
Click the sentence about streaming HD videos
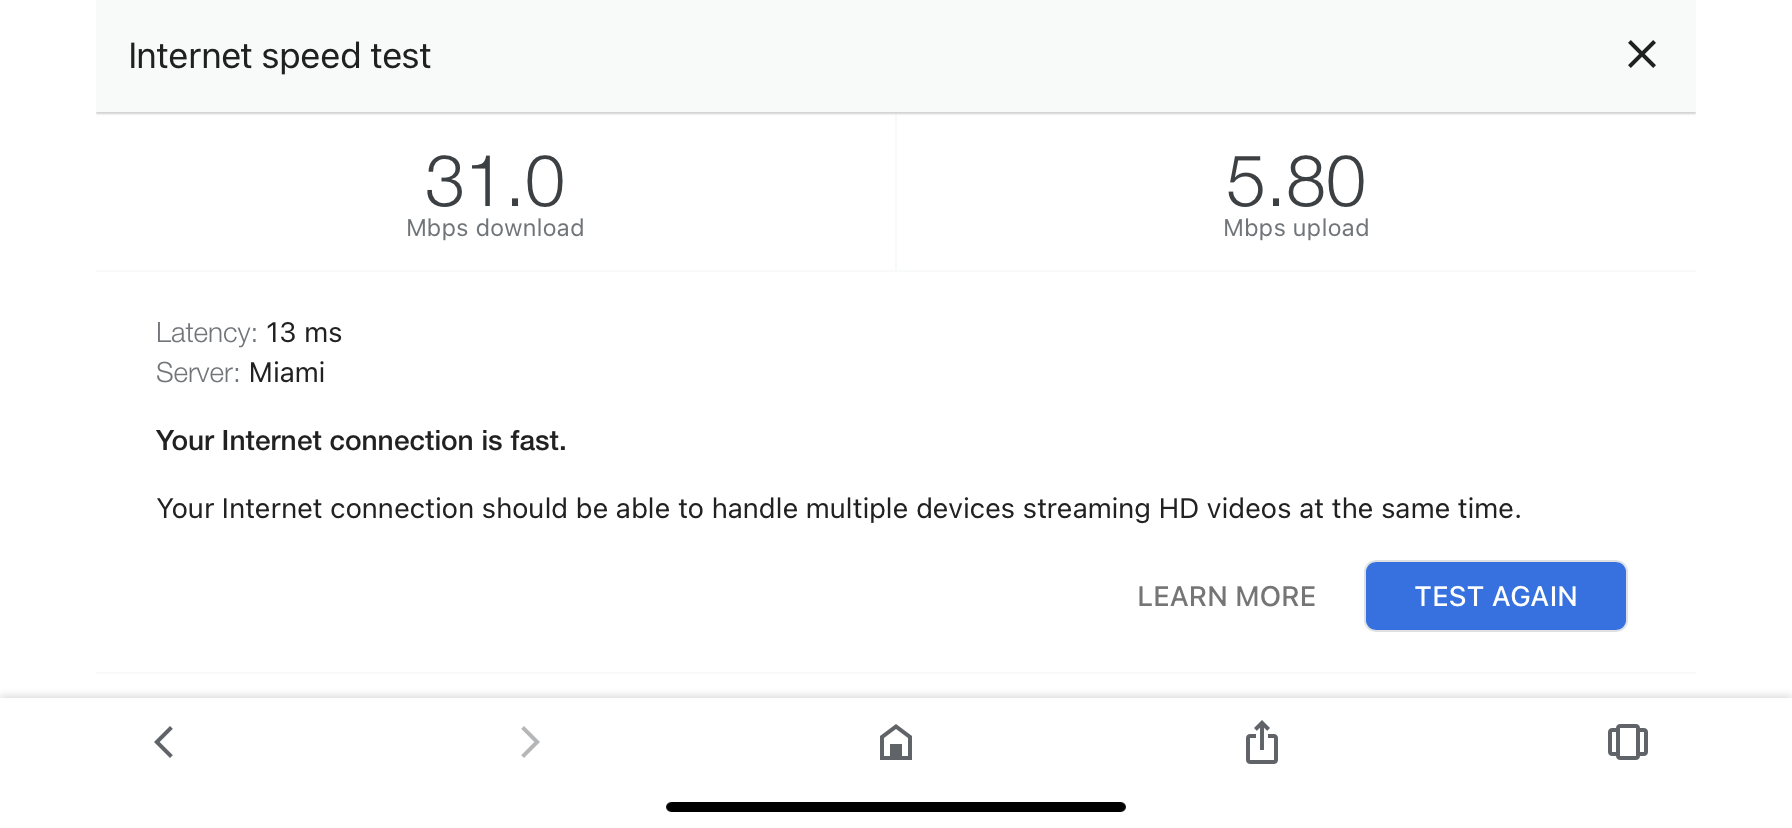(839, 509)
